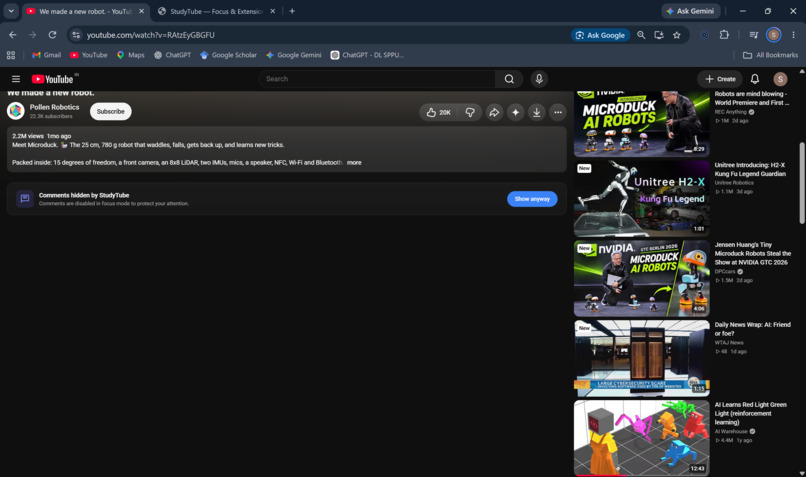The width and height of the screenshot is (806, 477).
Task: Open the YouTube hamburger guide menu
Action: [16, 79]
